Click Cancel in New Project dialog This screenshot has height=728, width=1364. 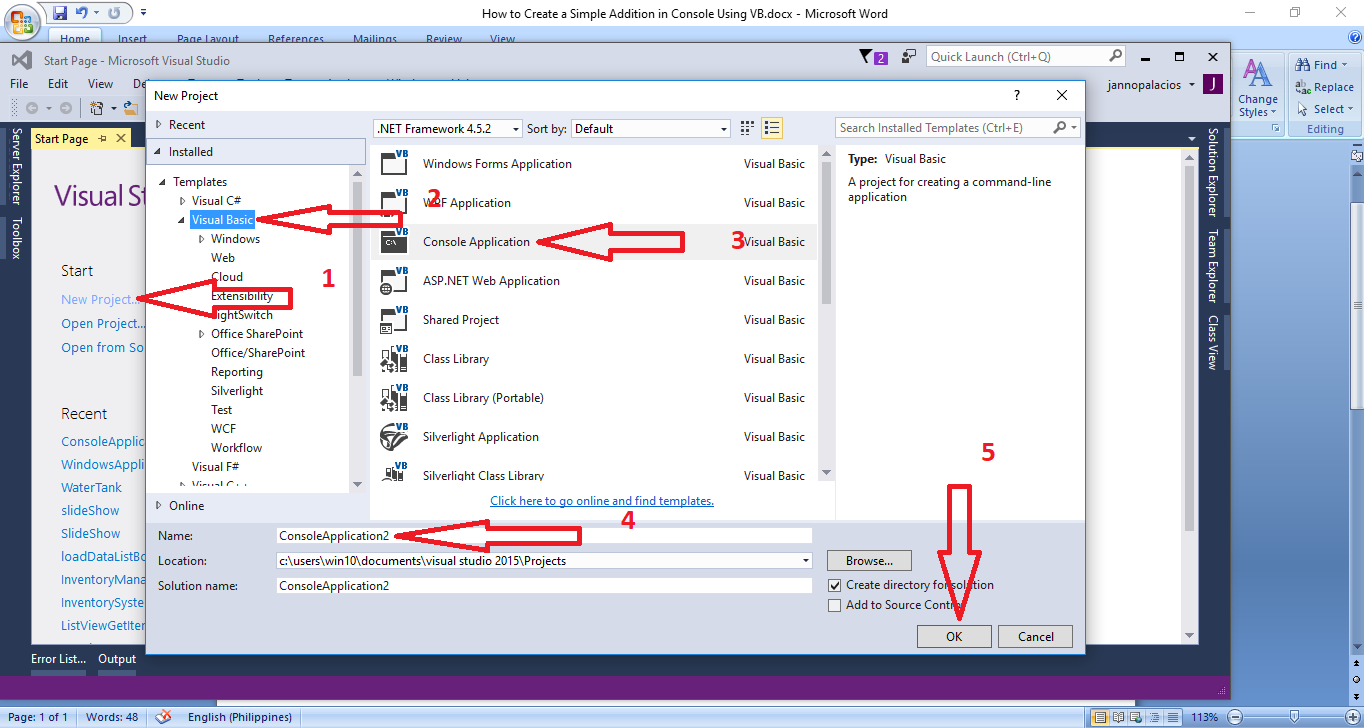(1036, 636)
